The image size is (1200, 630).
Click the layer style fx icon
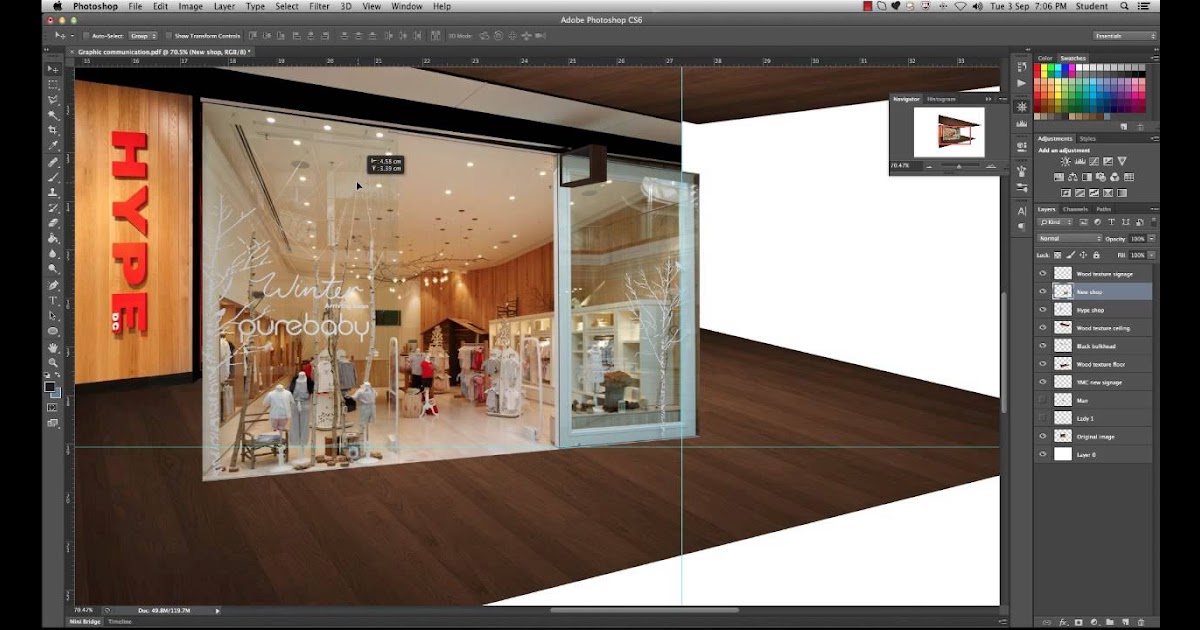click(x=1064, y=622)
